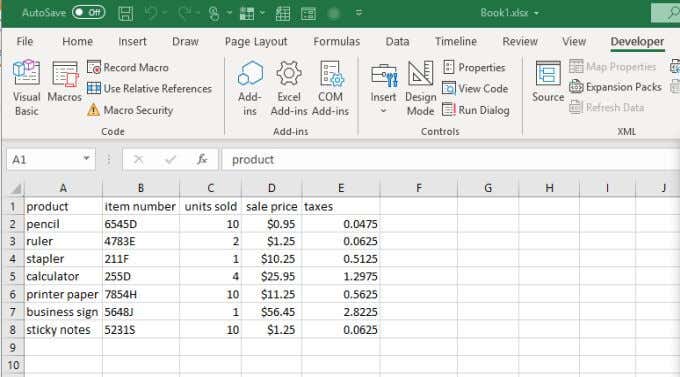
Task: Switch to the Page Layout tab
Action: point(256,41)
